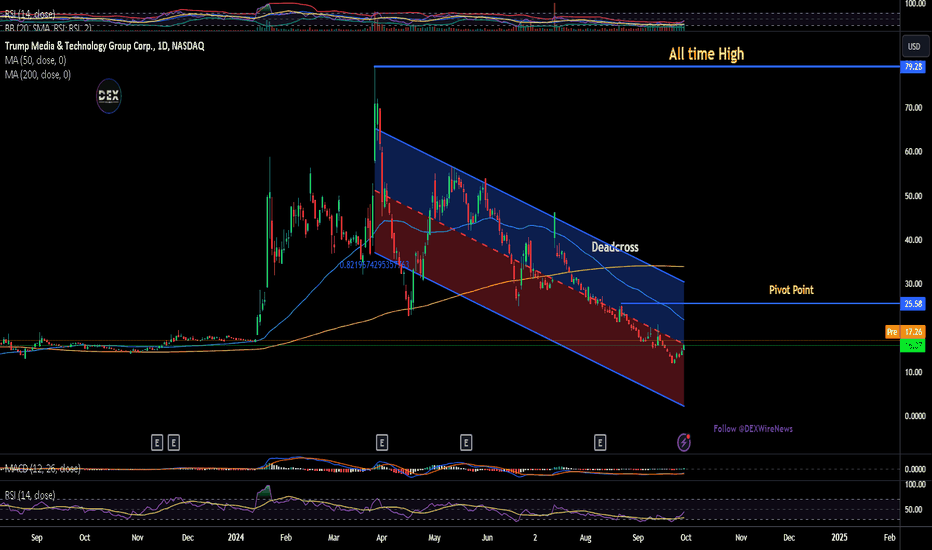Image resolution: width=932 pixels, height=550 pixels.
Task: Open the earnings E marker between May and June
Action: [x=466, y=442]
